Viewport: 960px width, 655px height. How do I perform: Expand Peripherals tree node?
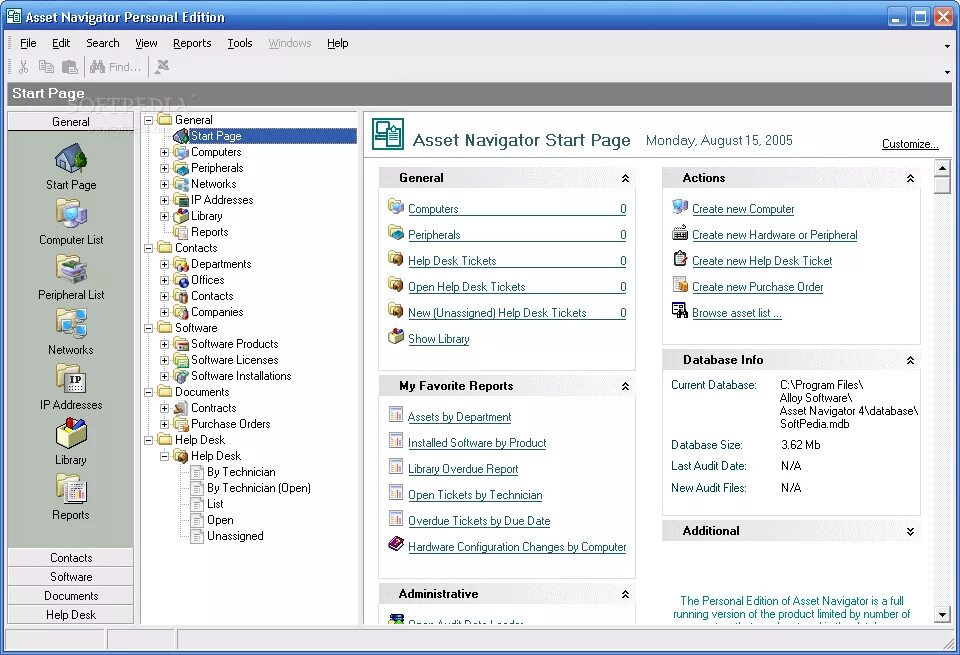pyautogui.click(x=164, y=168)
